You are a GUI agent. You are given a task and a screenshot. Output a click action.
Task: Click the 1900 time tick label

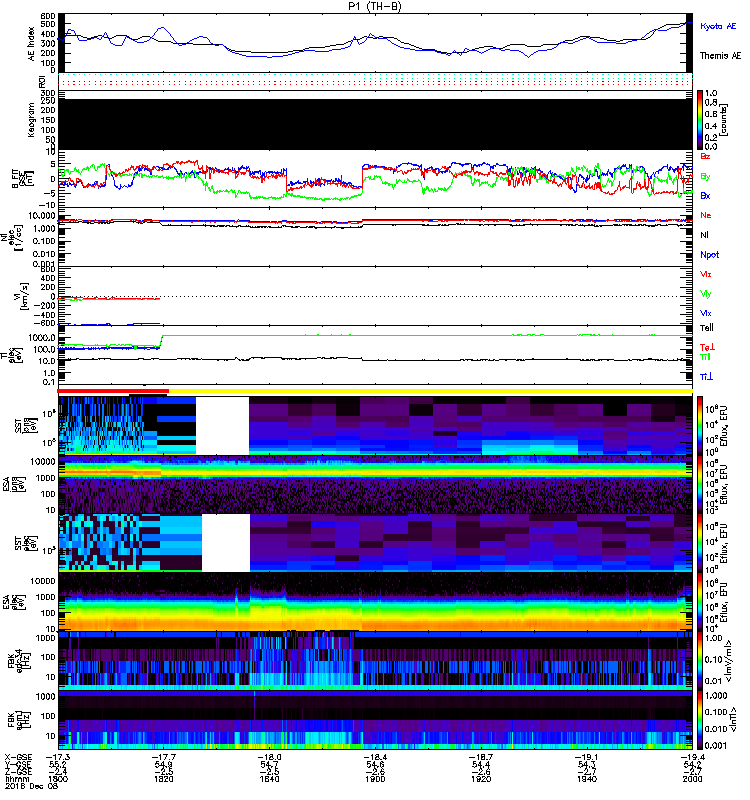pos(375,779)
